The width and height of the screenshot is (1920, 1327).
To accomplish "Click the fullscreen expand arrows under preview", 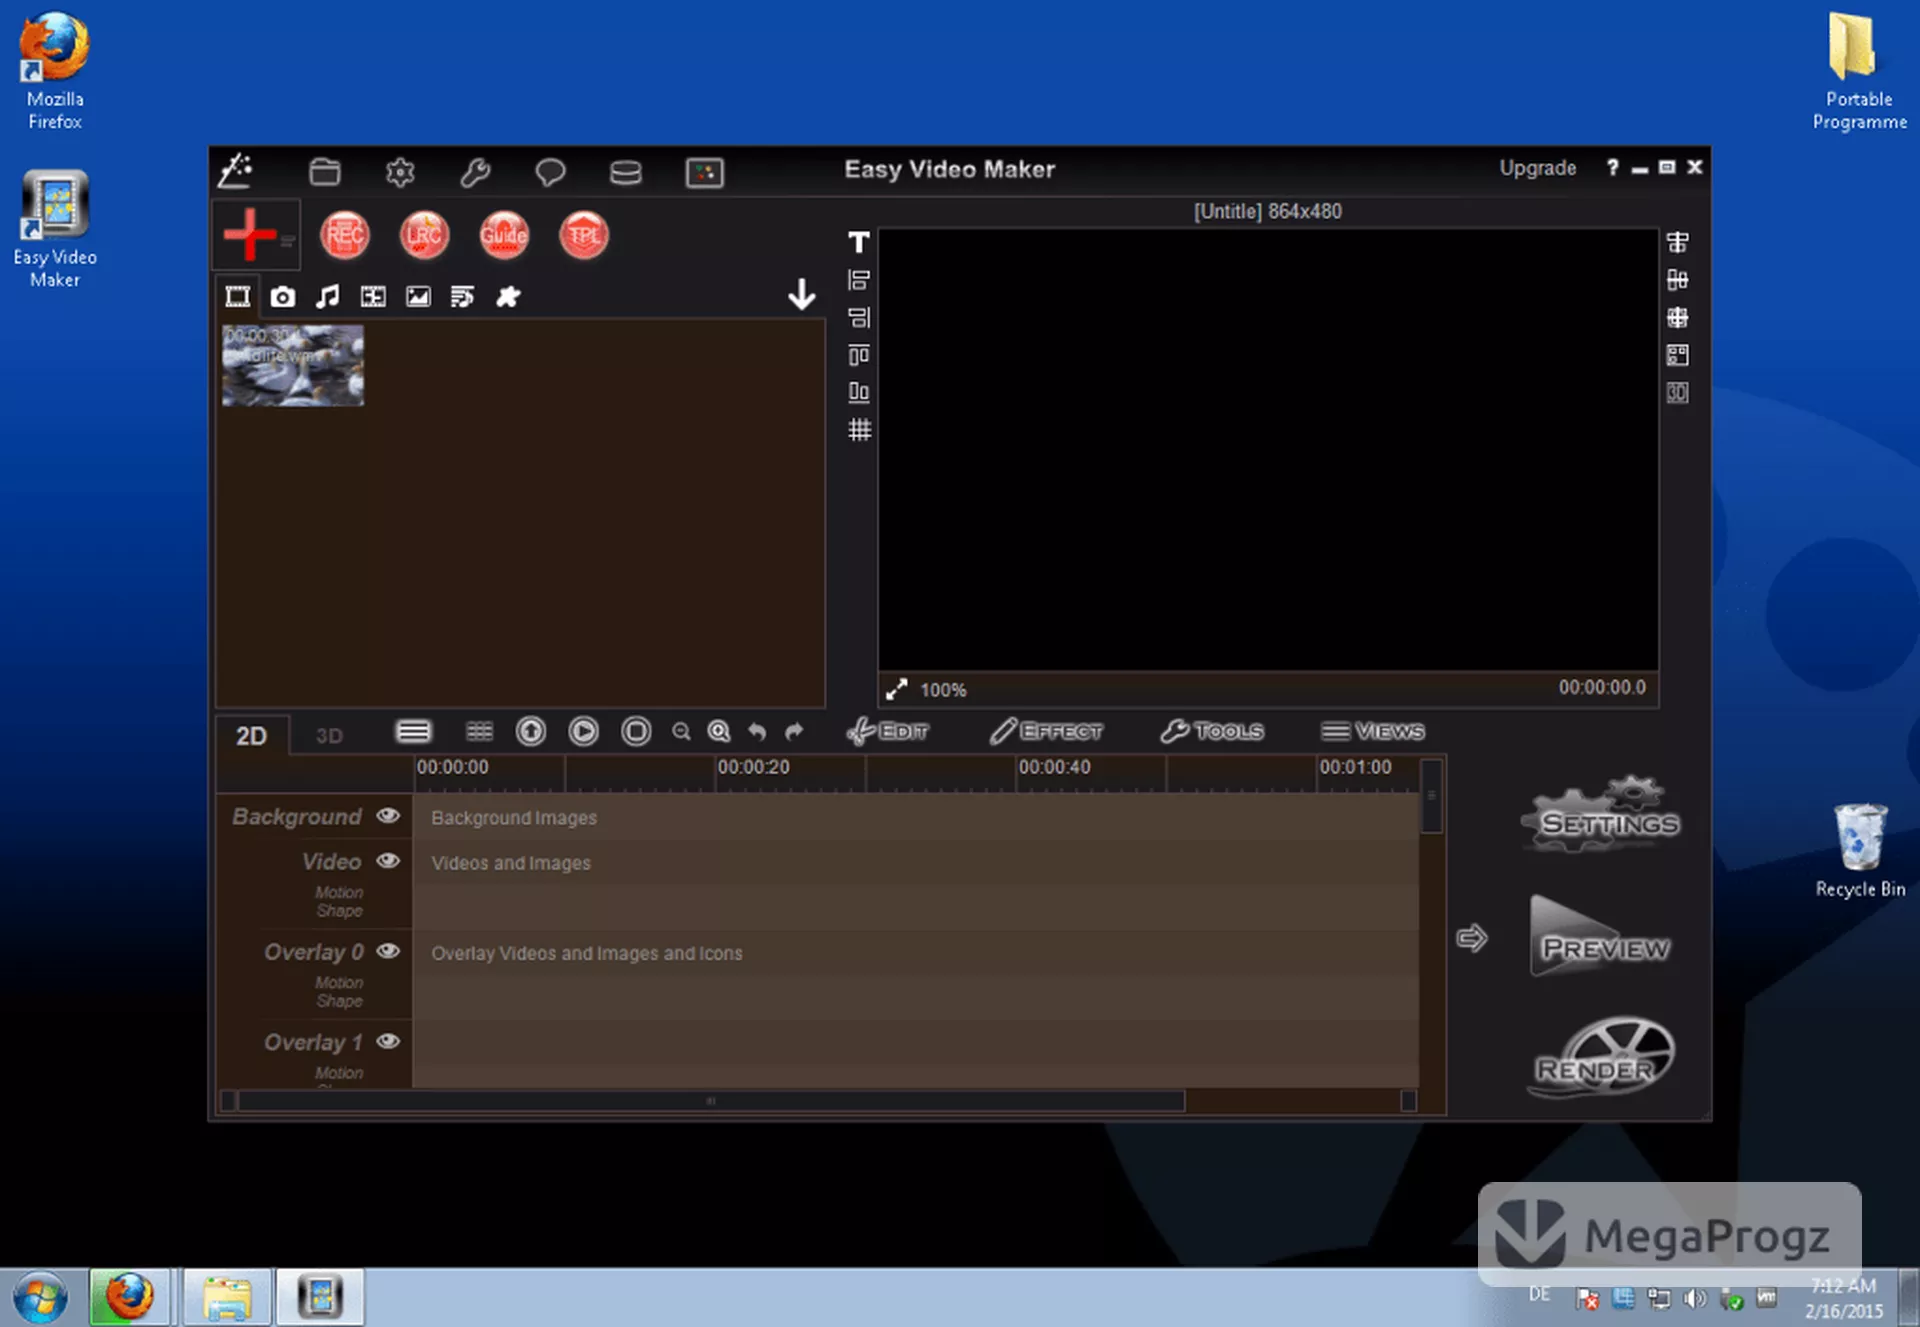I will pyautogui.click(x=896, y=689).
